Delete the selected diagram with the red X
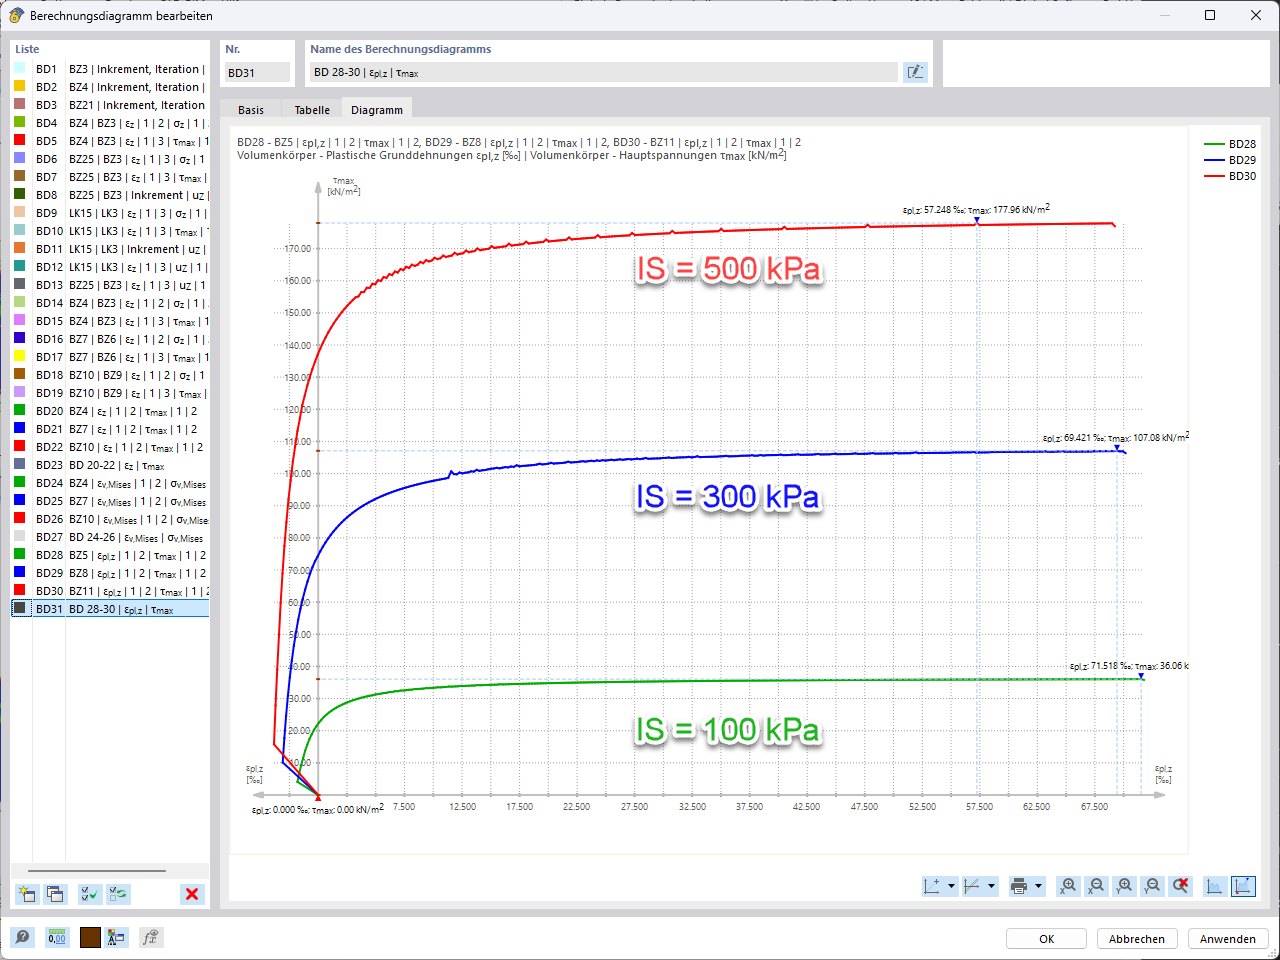The width and height of the screenshot is (1280, 960). [192, 894]
